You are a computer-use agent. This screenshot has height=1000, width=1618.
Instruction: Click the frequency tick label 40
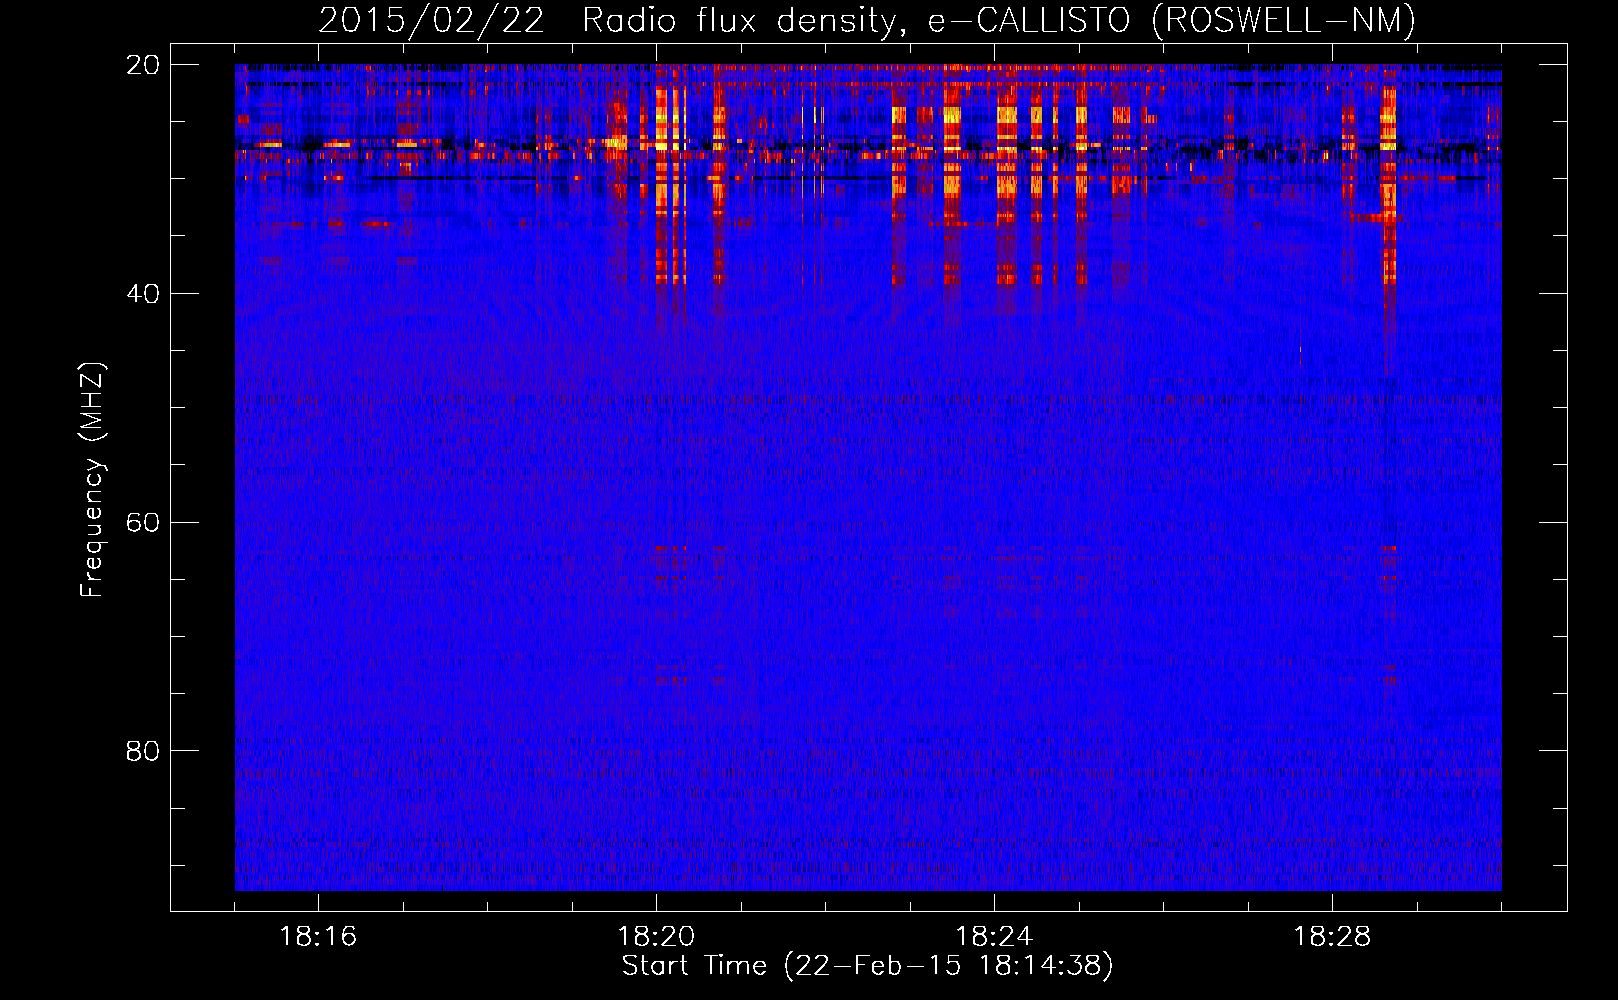tap(144, 294)
